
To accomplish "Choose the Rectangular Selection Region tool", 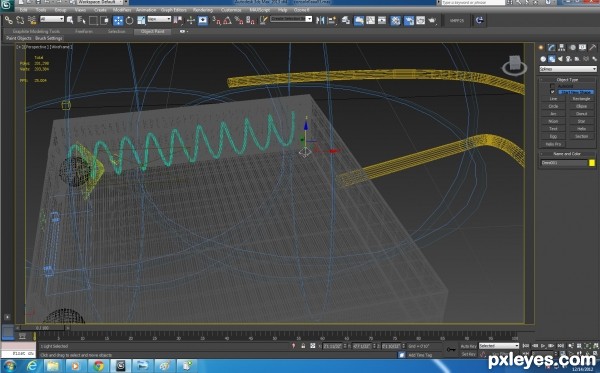I will (93, 20).
